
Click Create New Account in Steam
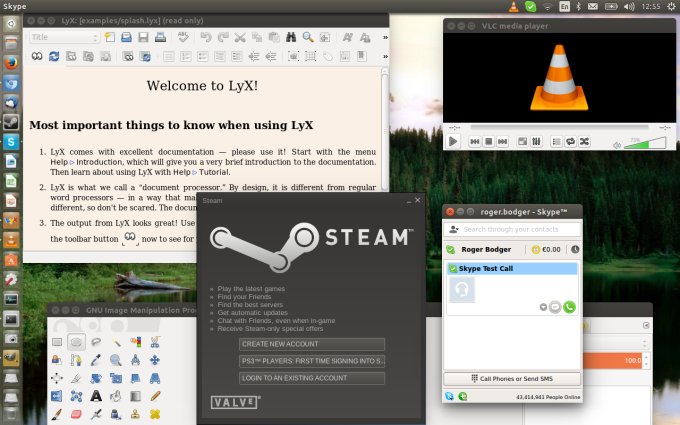[x=311, y=344]
